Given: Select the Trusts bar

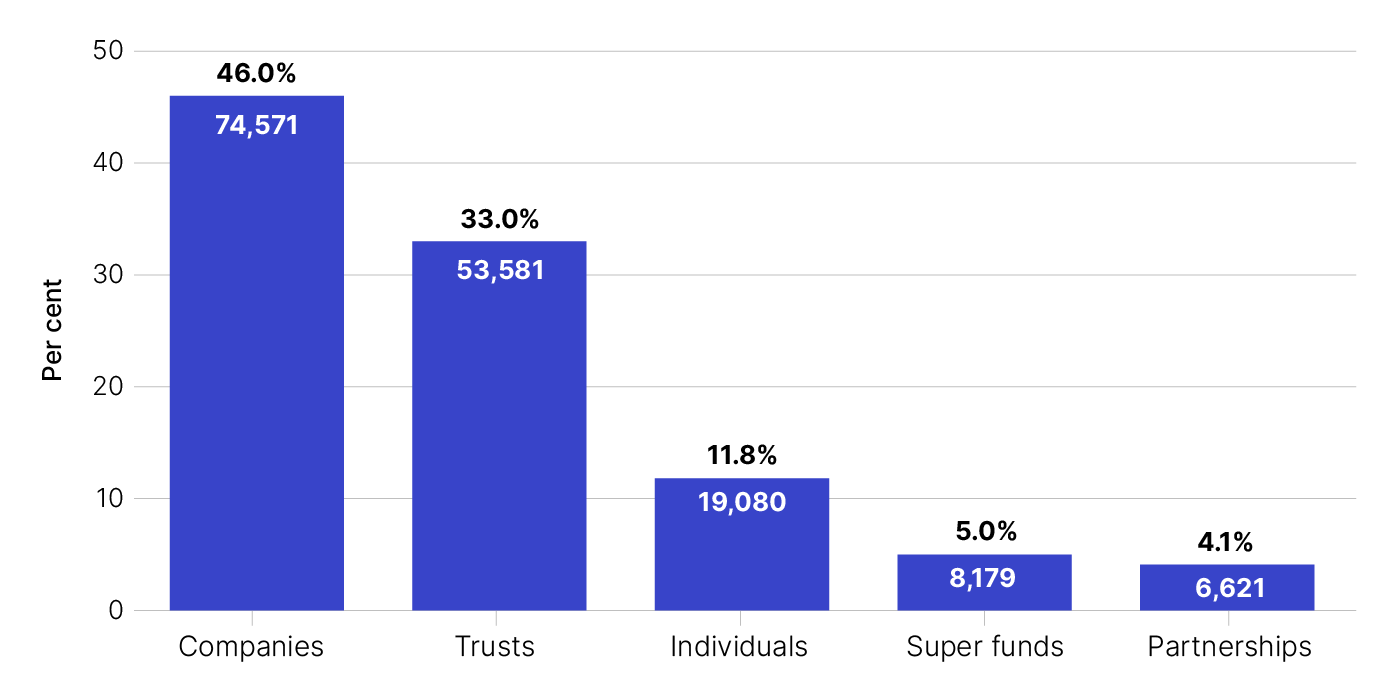Looking at the screenshot, I should coord(499,450).
